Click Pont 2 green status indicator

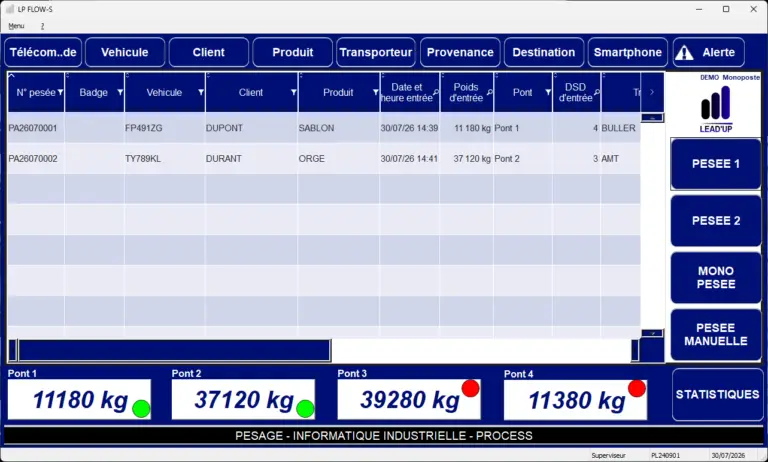(305, 409)
